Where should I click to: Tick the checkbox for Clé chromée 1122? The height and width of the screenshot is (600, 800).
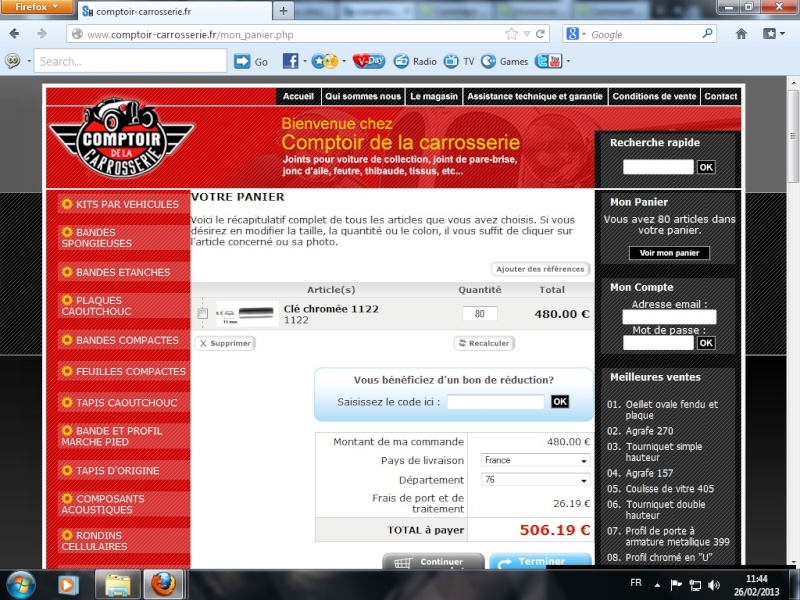click(x=203, y=313)
